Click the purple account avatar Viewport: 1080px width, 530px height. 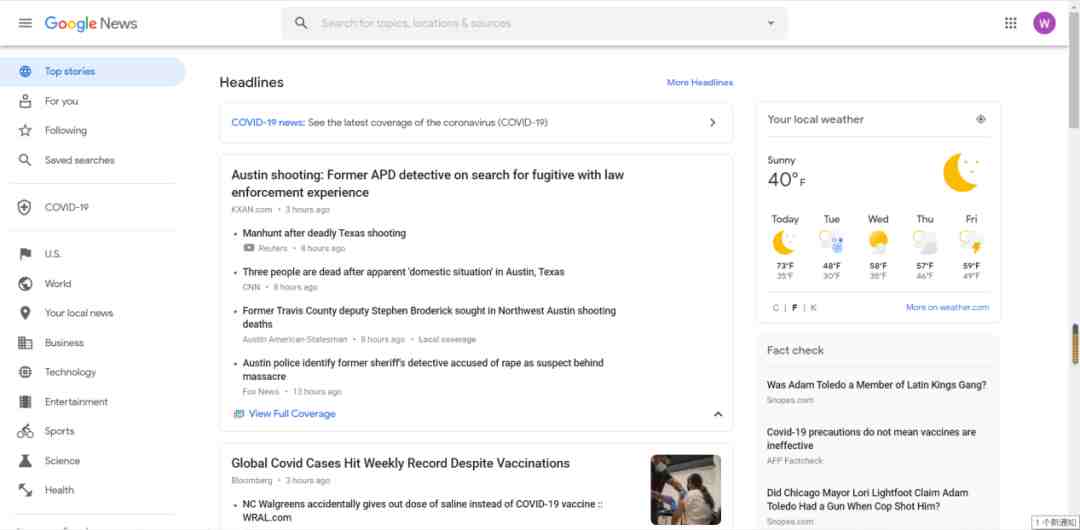tap(1044, 23)
